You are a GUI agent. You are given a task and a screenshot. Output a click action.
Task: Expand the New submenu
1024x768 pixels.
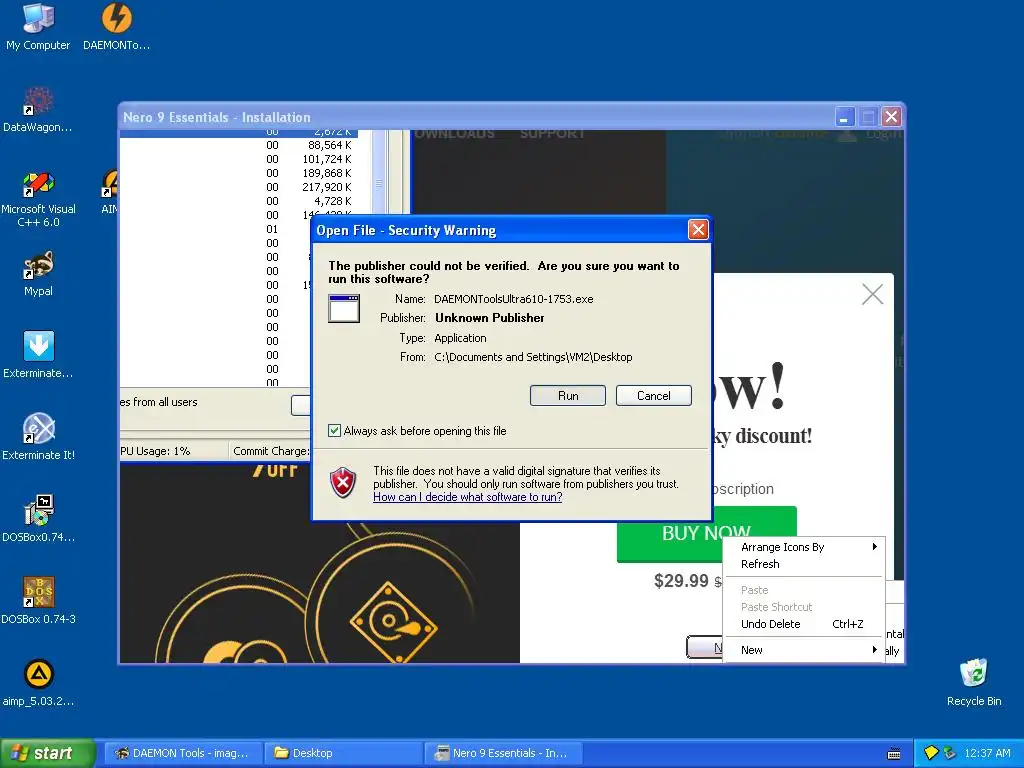point(803,650)
